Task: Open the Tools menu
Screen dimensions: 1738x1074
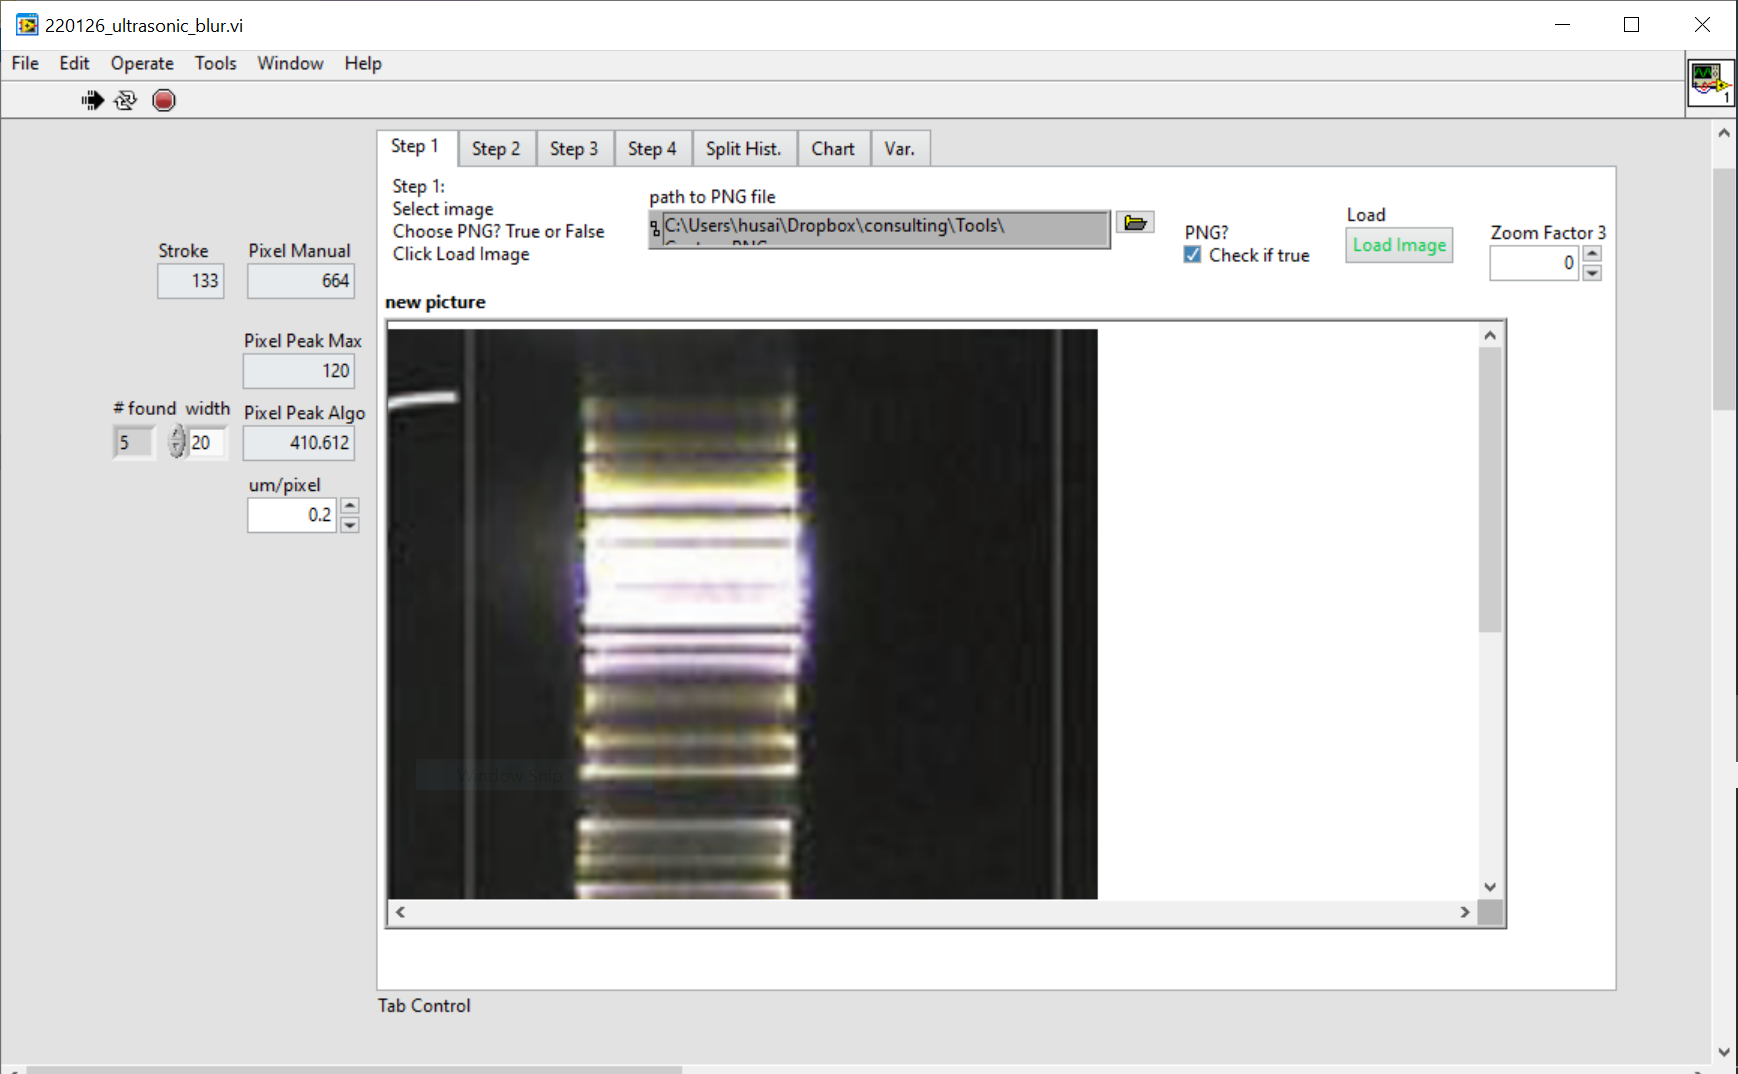Action: click(215, 63)
